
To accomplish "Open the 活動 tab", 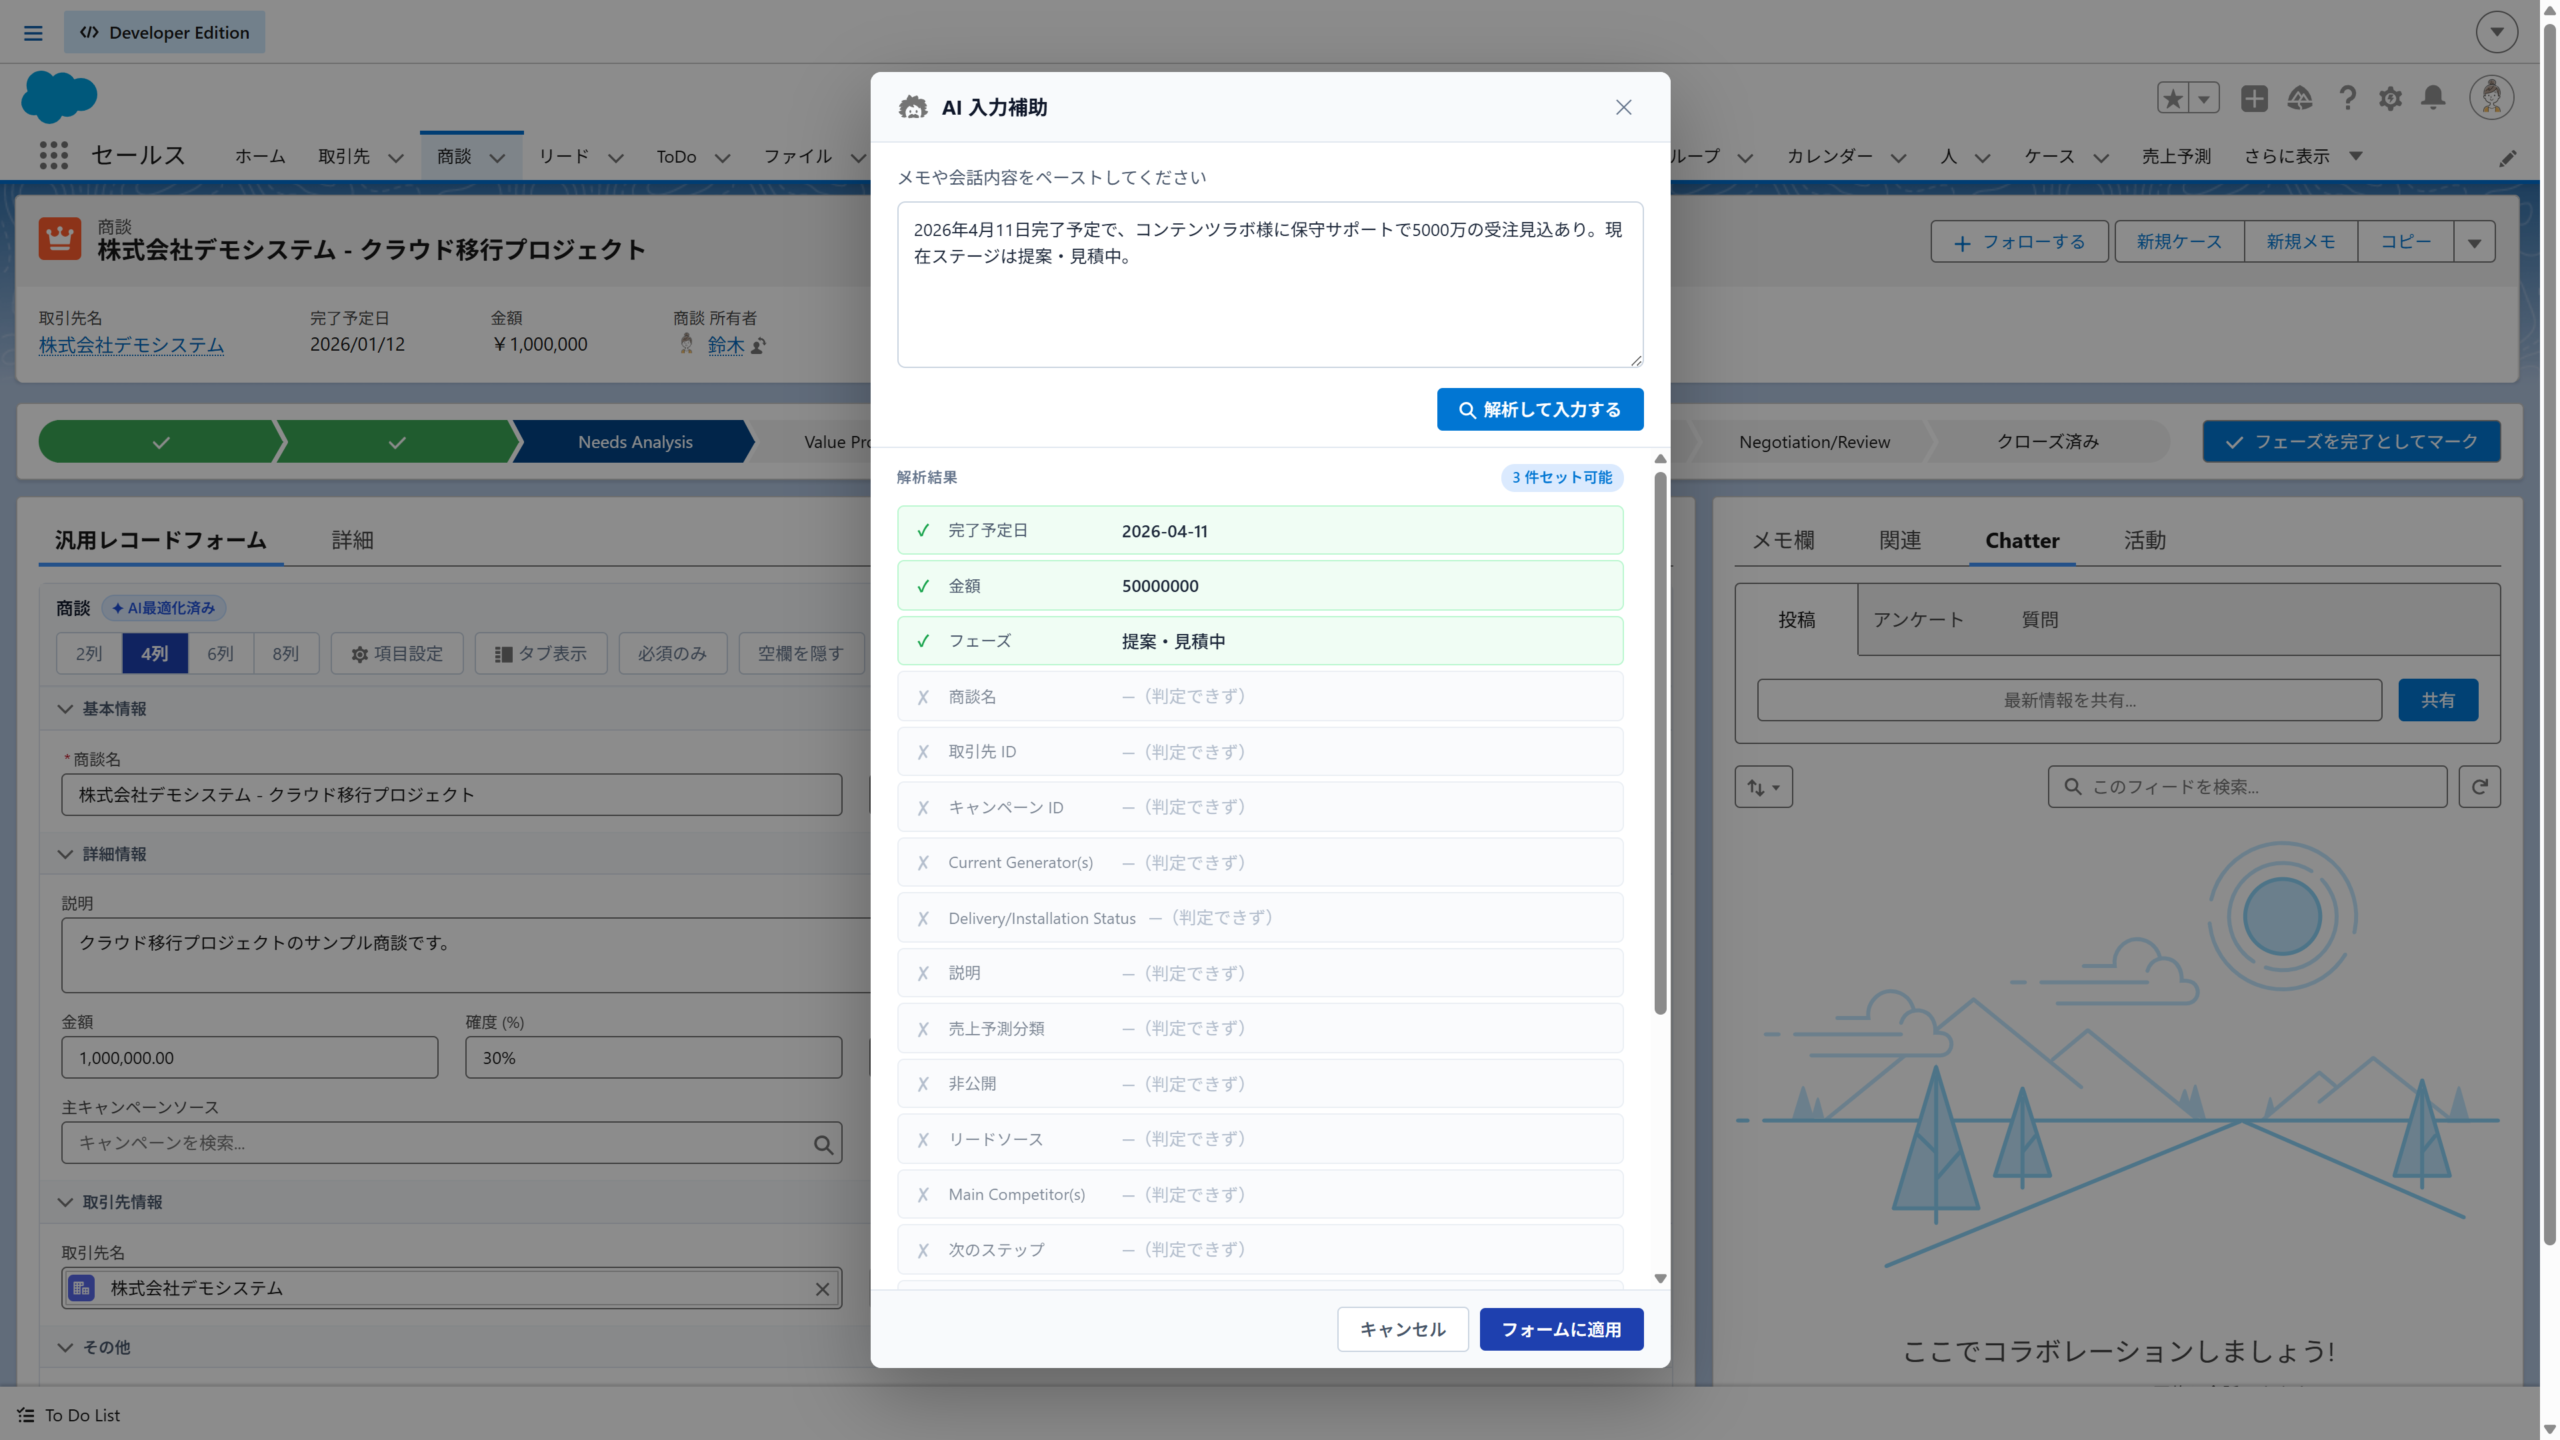I will [x=2144, y=540].
